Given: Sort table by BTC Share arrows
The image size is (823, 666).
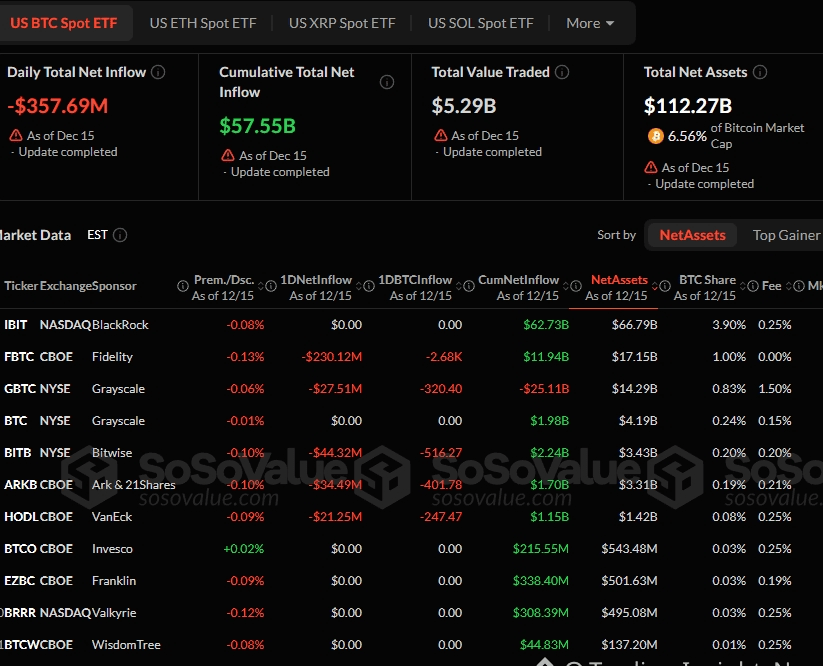Looking at the screenshot, I should click(x=743, y=286).
